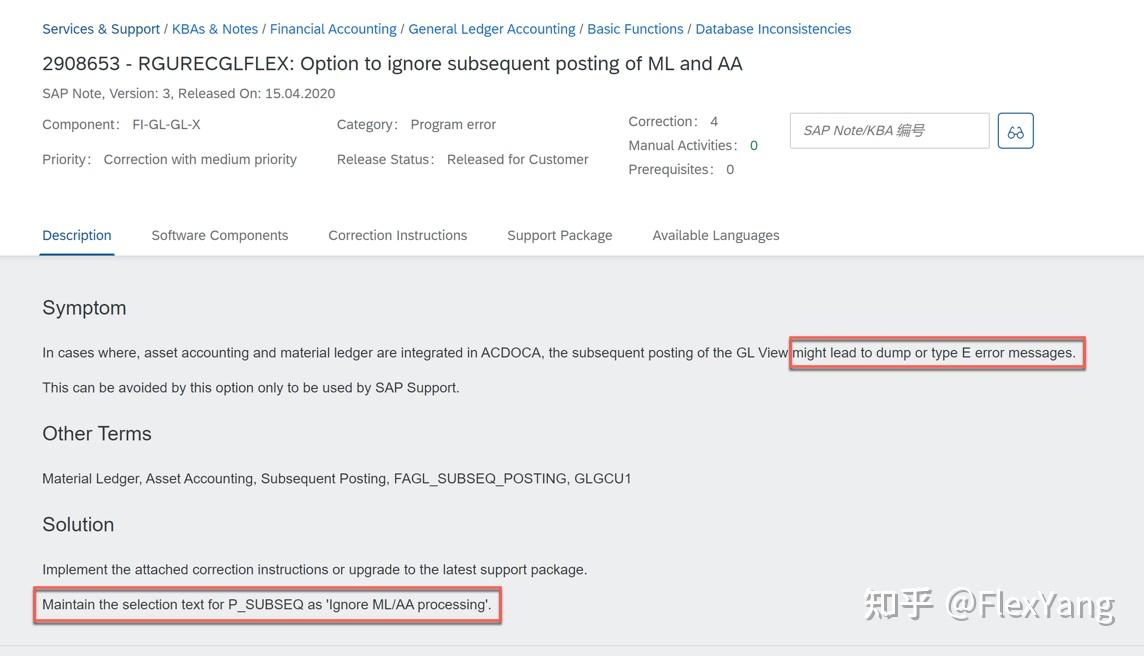Click the Manual Activities count 0
Viewport: 1144px width, 656px height.
coord(754,146)
